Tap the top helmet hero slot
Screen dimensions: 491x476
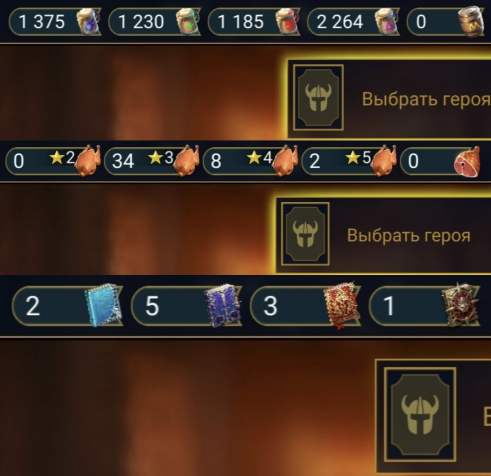(318, 97)
